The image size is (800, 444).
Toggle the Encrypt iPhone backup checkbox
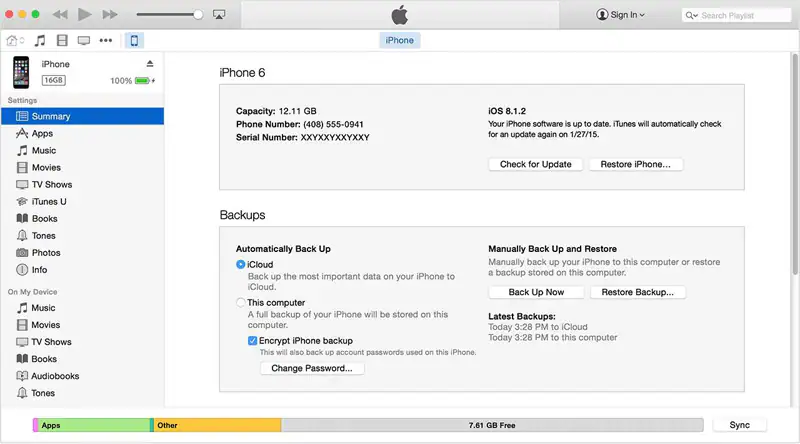point(252,340)
